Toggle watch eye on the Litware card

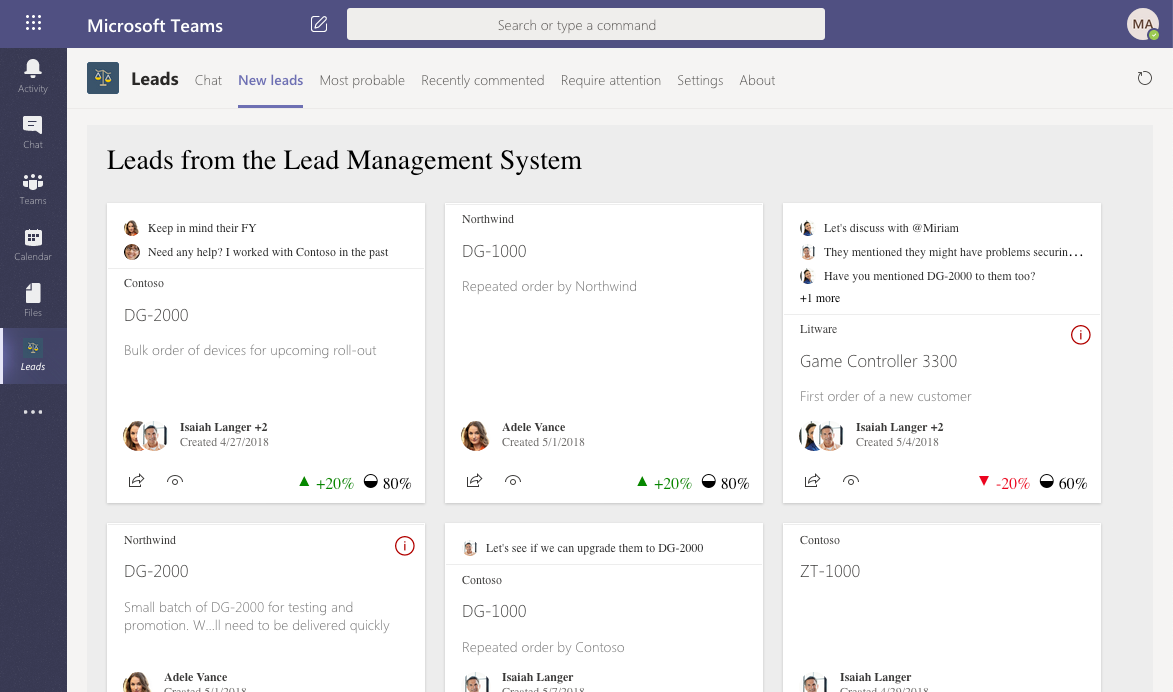[851, 480]
